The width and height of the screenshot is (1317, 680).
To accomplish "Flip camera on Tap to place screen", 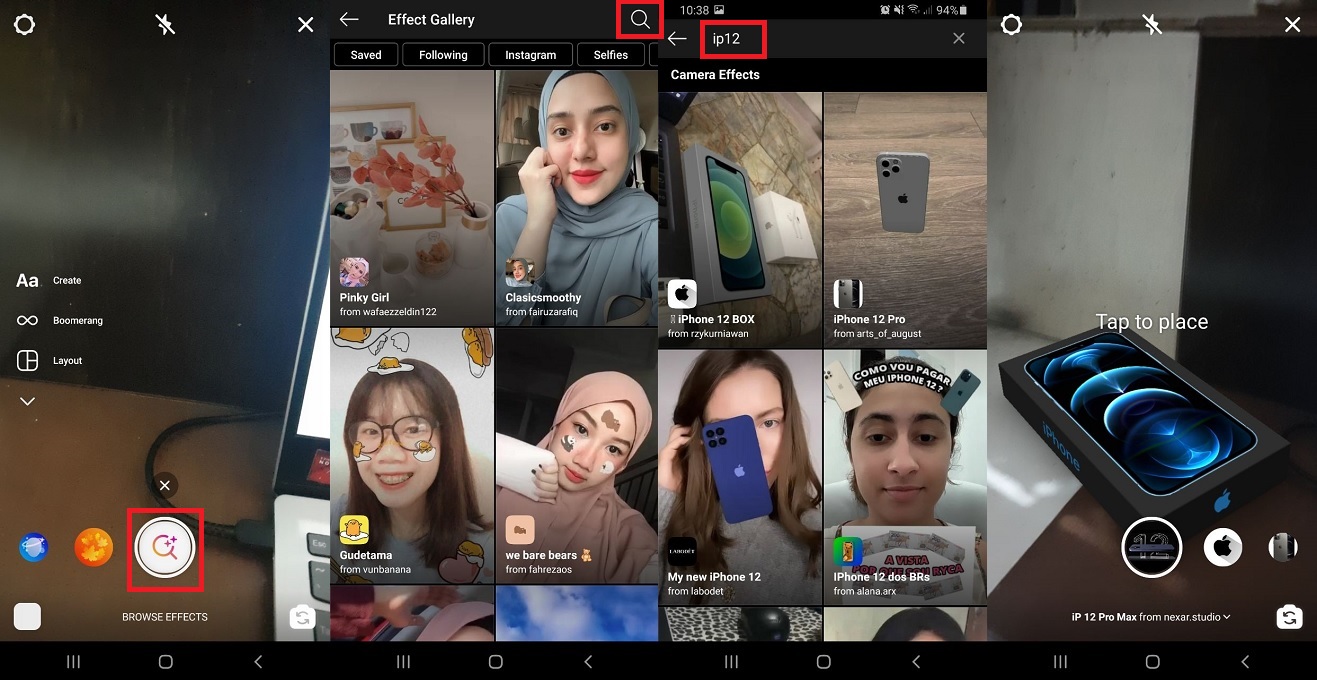I will click(1289, 617).
